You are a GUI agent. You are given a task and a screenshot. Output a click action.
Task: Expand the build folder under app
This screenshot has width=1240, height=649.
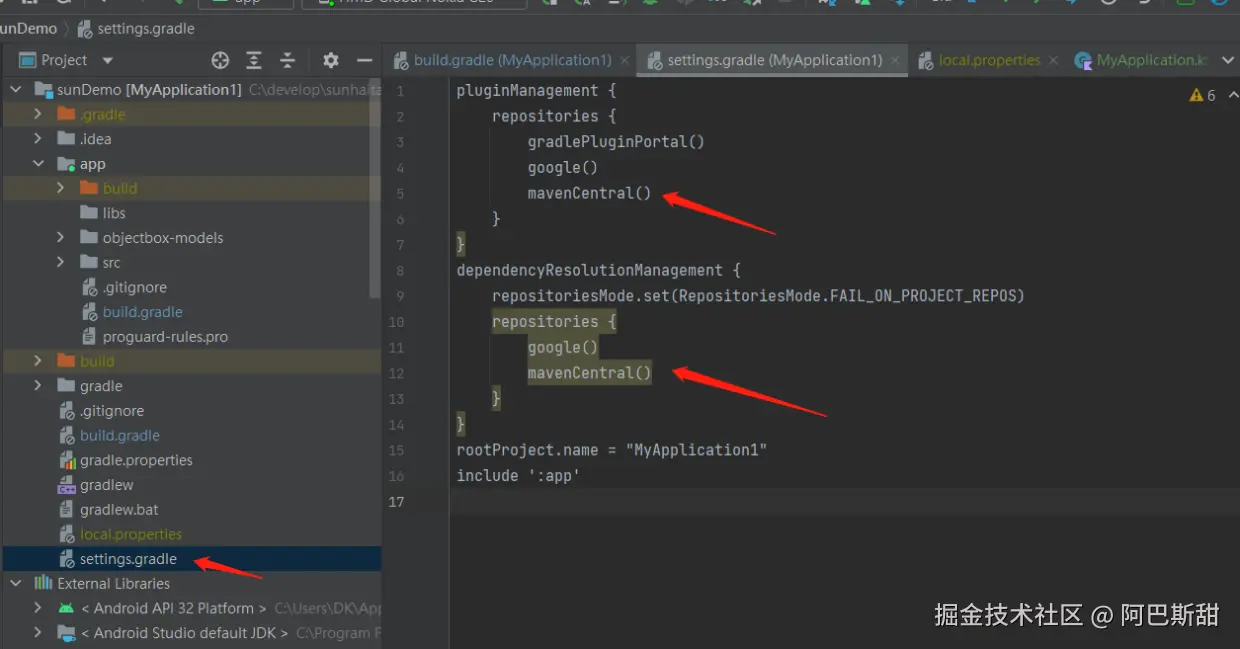point(61,188)
